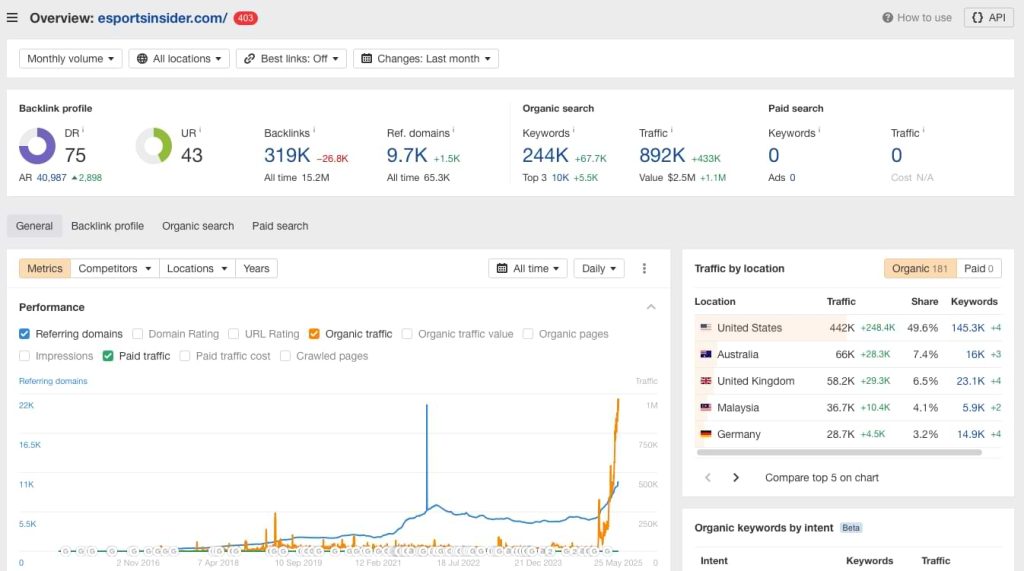Image resolution: width=1024 pixels, height=571 pixels.
Task: Click the Australia flag icon
Action: [x=706, y=354]
